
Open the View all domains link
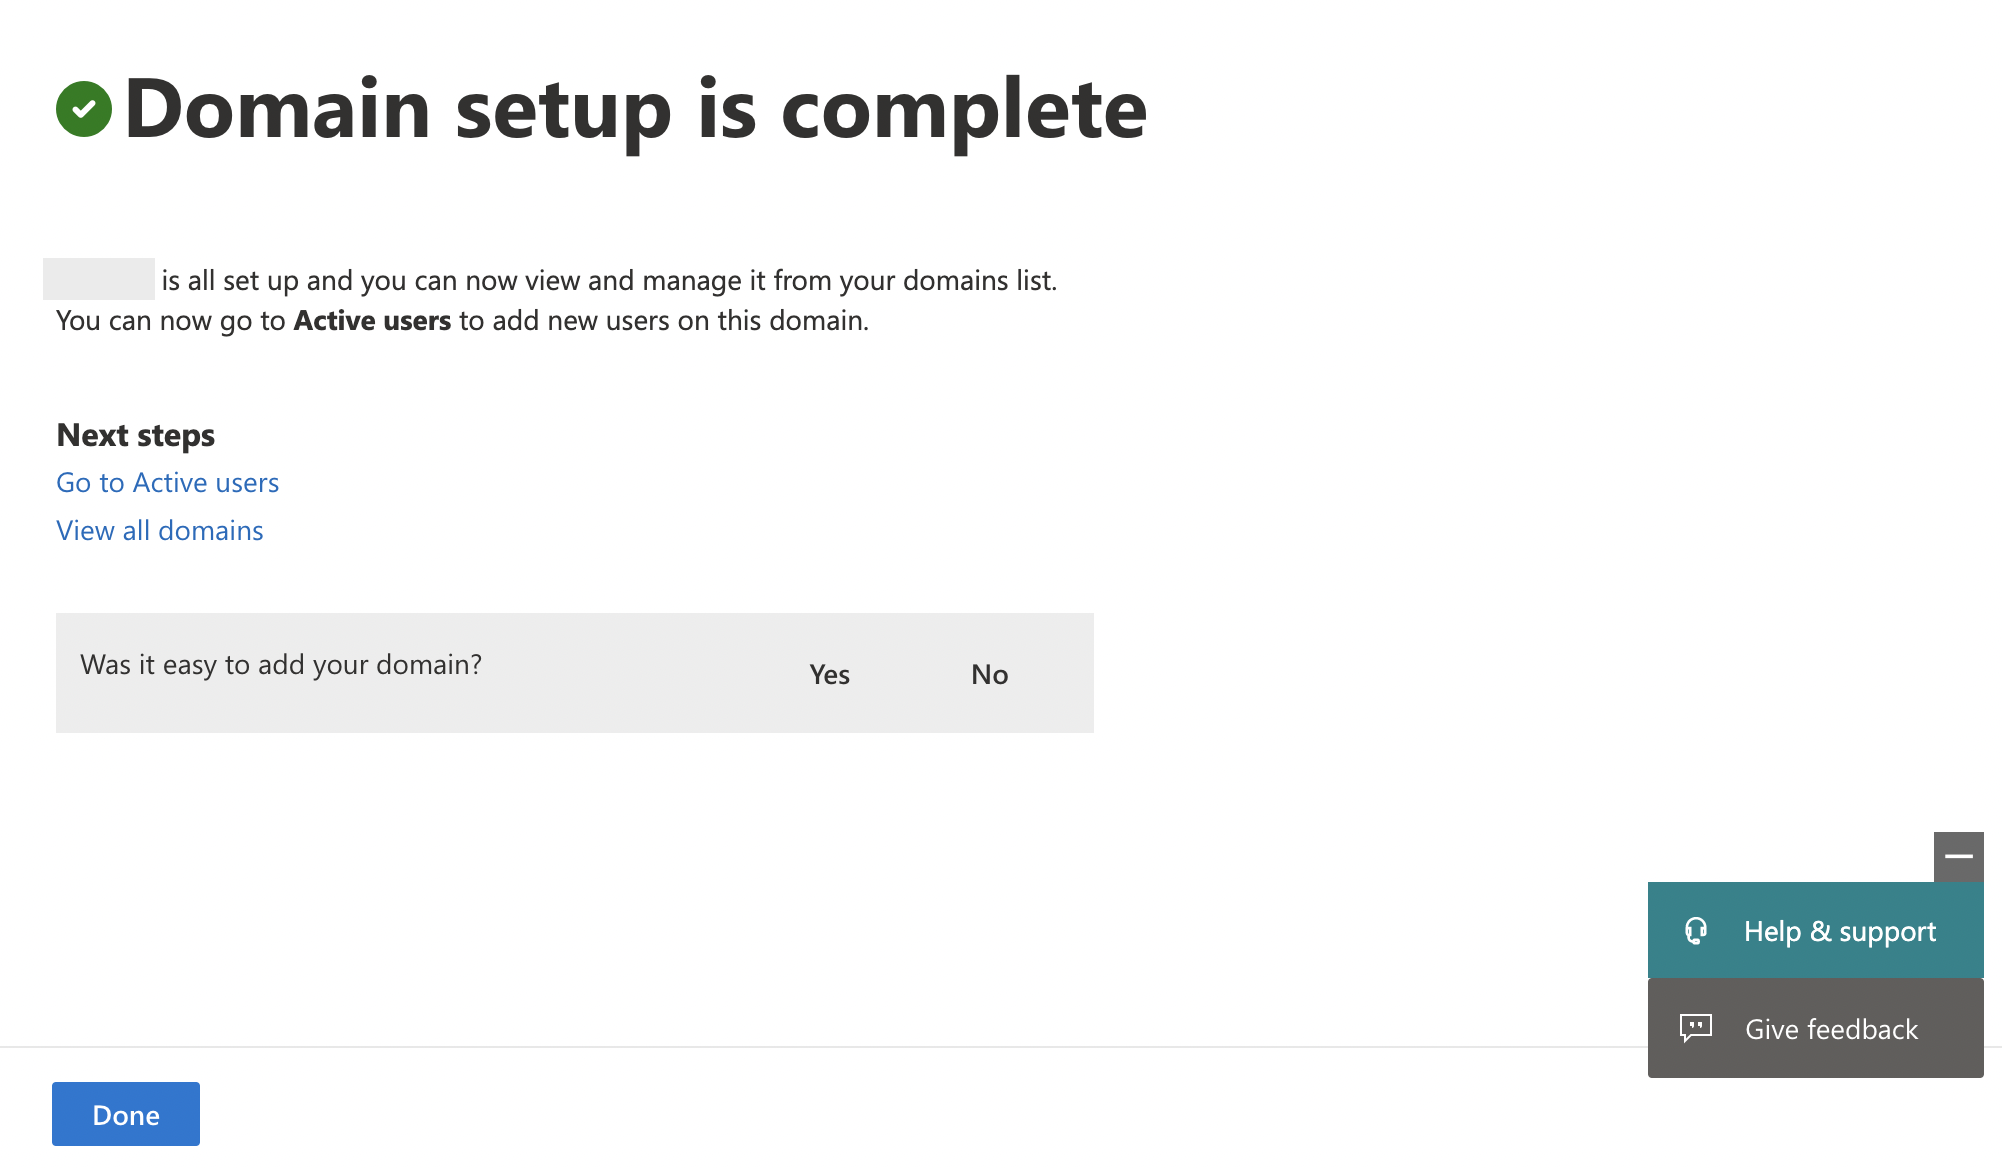coord(160,530)
